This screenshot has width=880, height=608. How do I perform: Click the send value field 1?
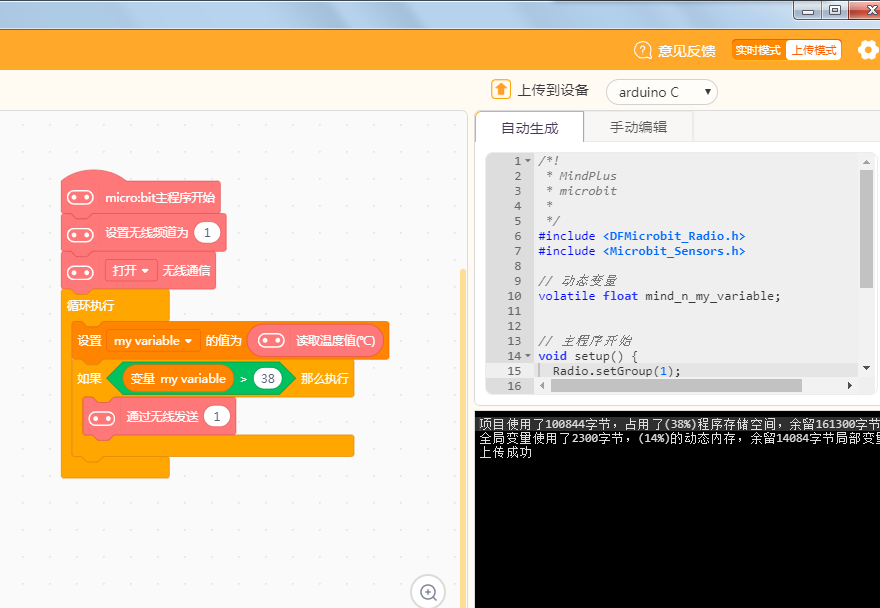click(x=217, y=416)
